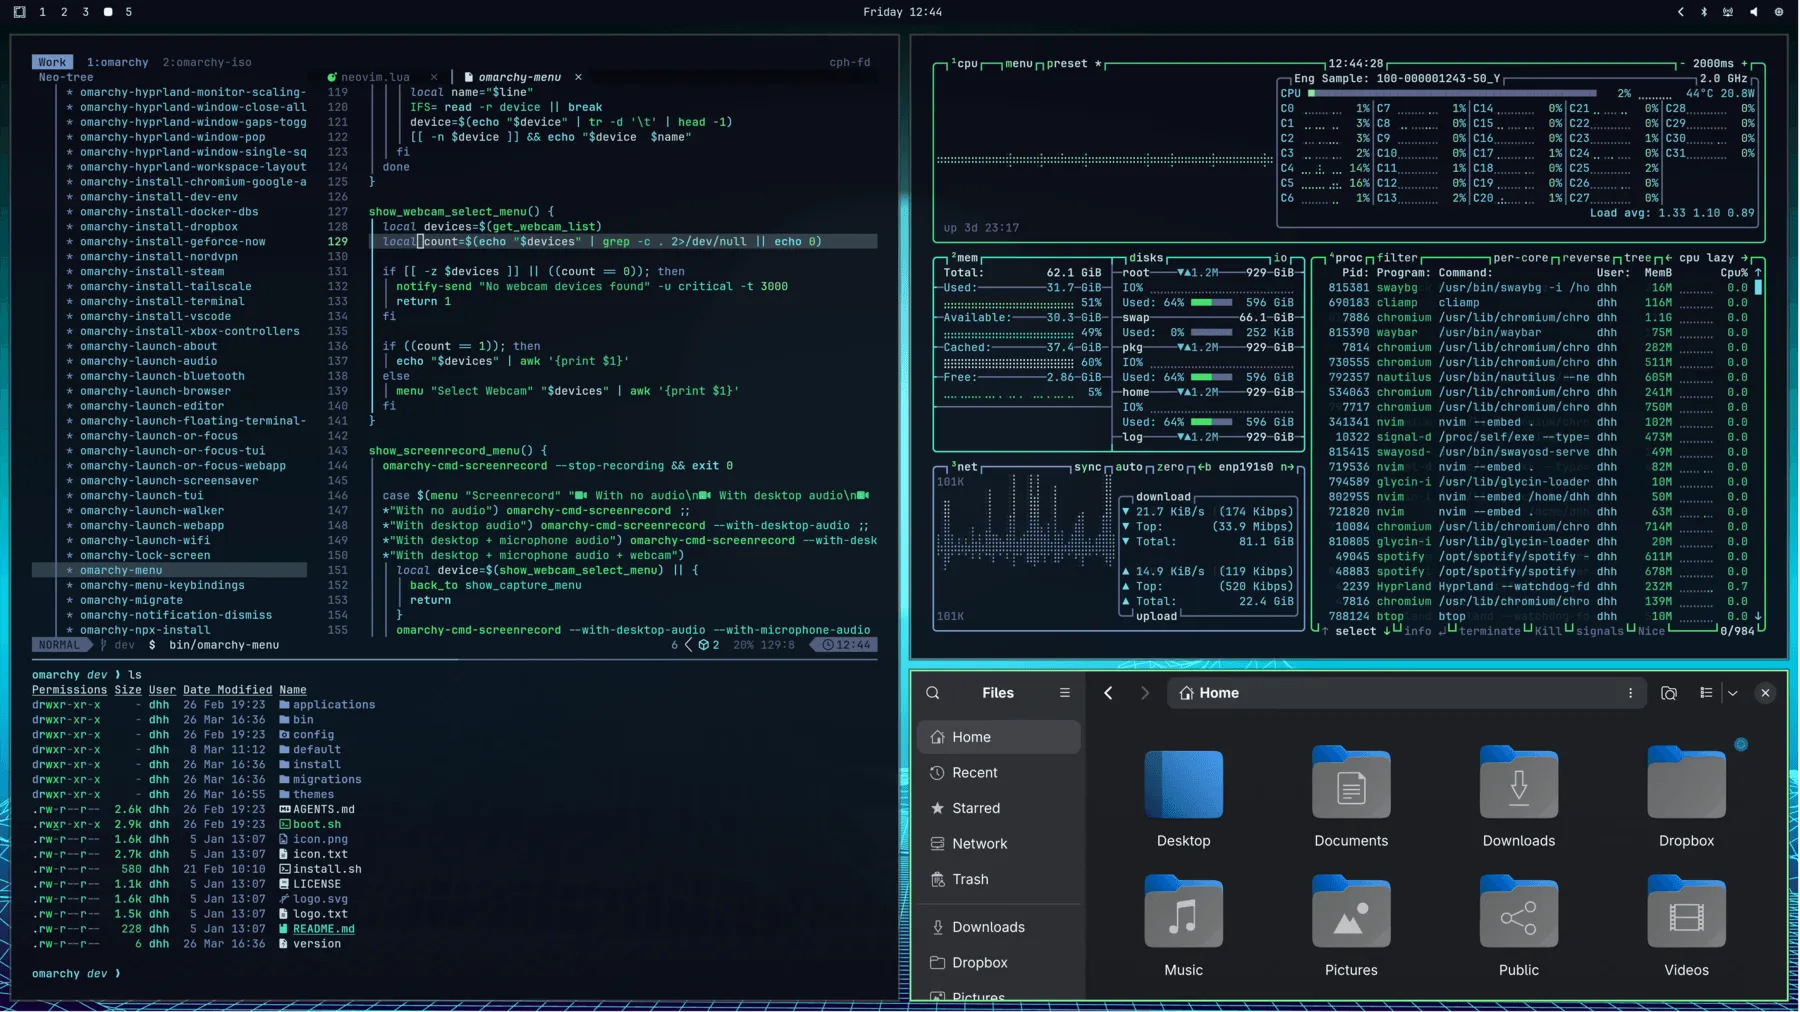The image size is (1800, 1012).
Task: Select the Desktop folder icon
Action: [x=1183, y=785]
